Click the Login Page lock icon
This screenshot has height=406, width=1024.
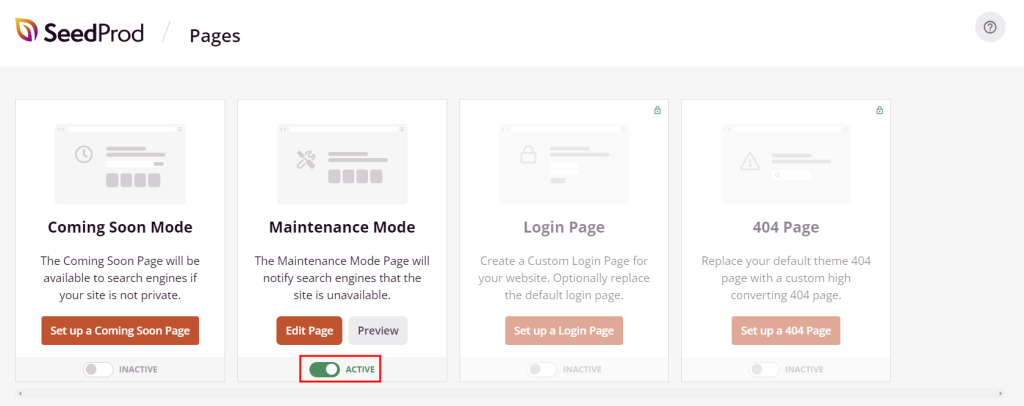[x=657, y=110]
